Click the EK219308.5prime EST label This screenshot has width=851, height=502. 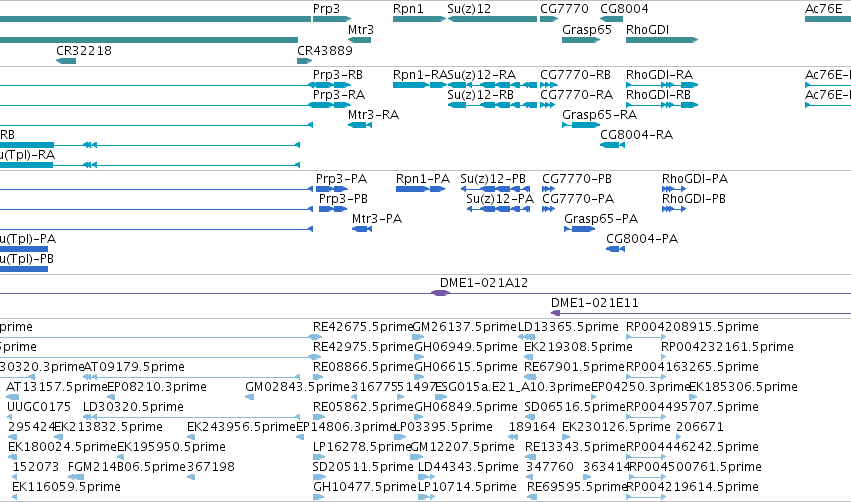578,347
